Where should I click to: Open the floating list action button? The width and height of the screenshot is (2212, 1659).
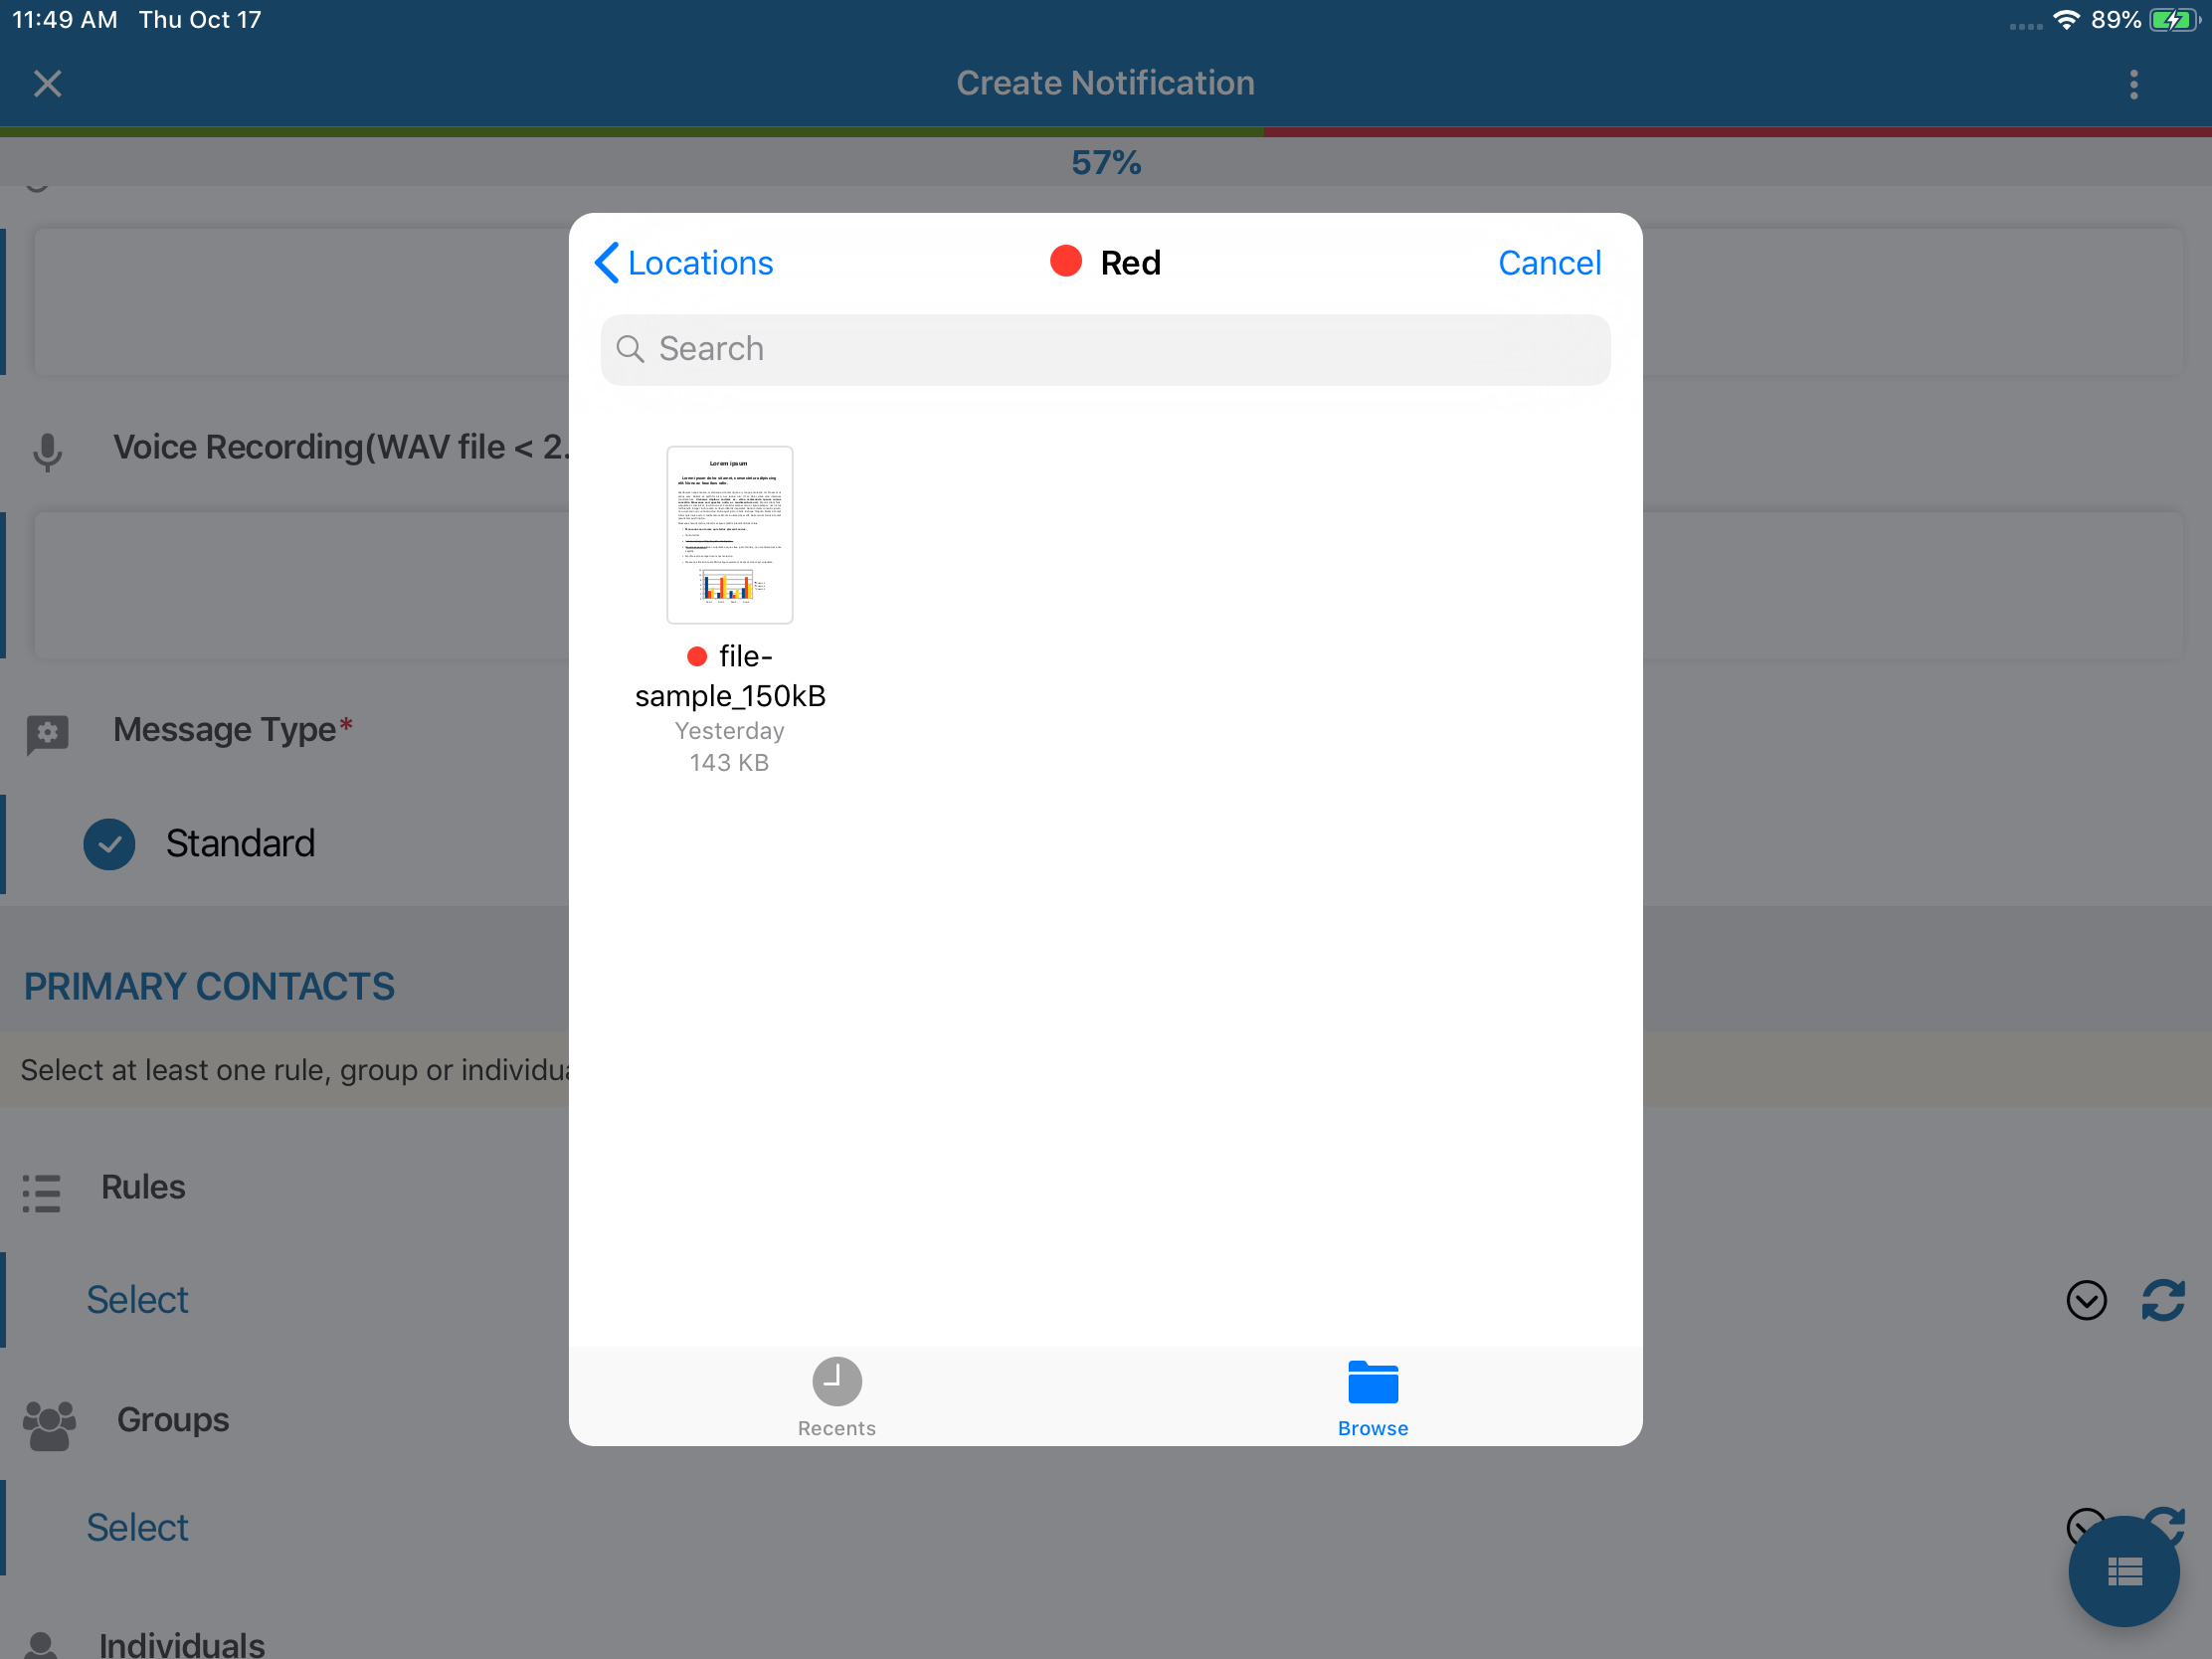[2123, 1571]
